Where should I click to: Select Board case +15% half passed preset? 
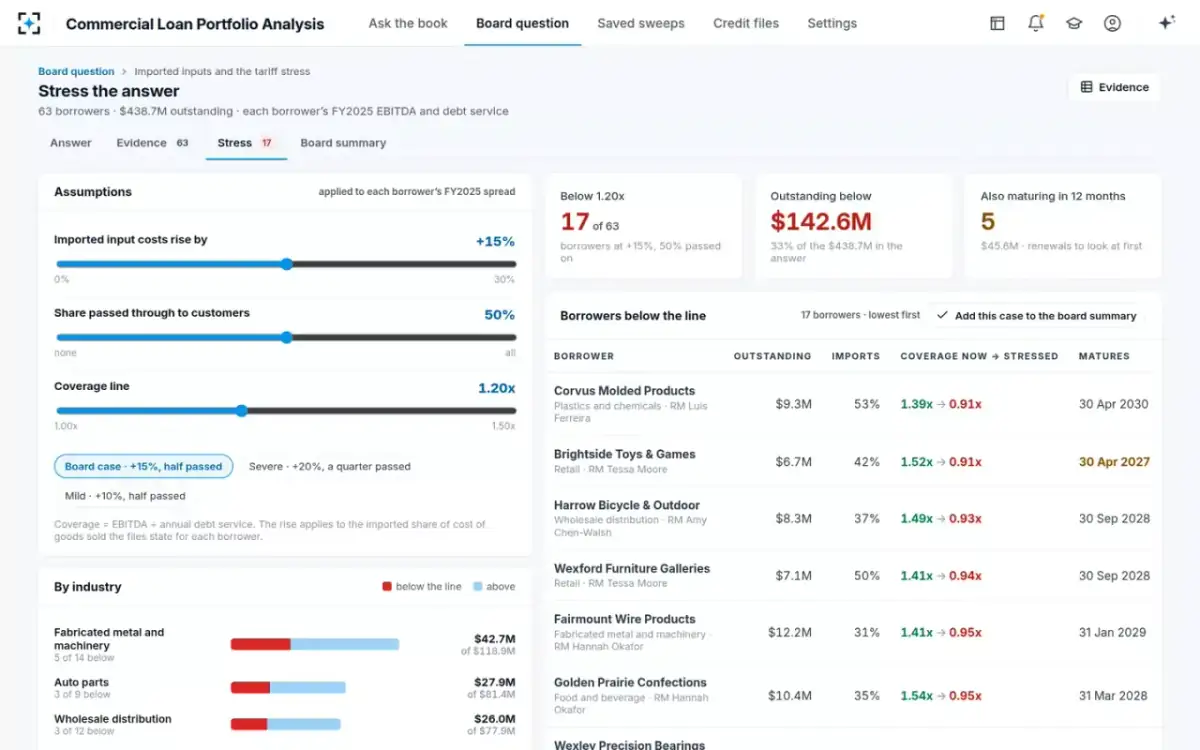pos(143,466)
